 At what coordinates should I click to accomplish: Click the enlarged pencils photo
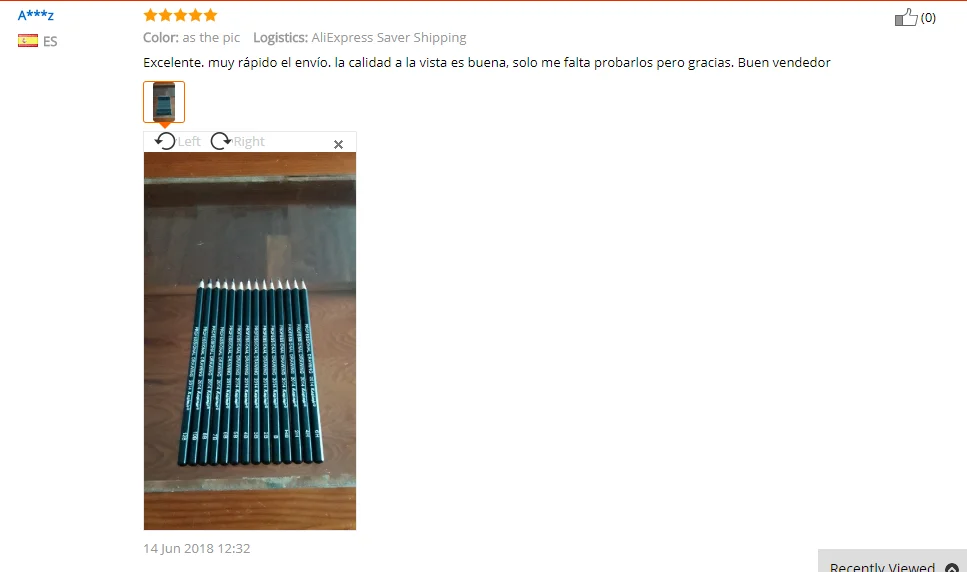(250, 341)
